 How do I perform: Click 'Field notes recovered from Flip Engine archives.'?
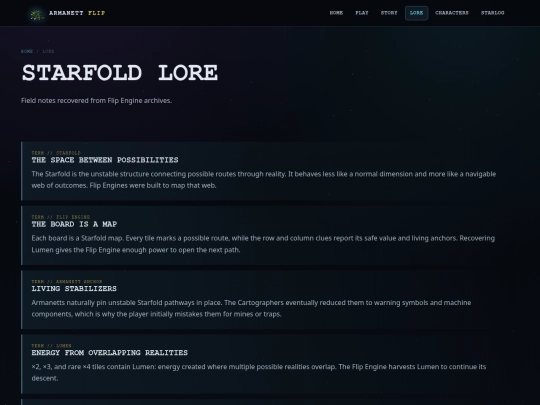pos(96,101)
